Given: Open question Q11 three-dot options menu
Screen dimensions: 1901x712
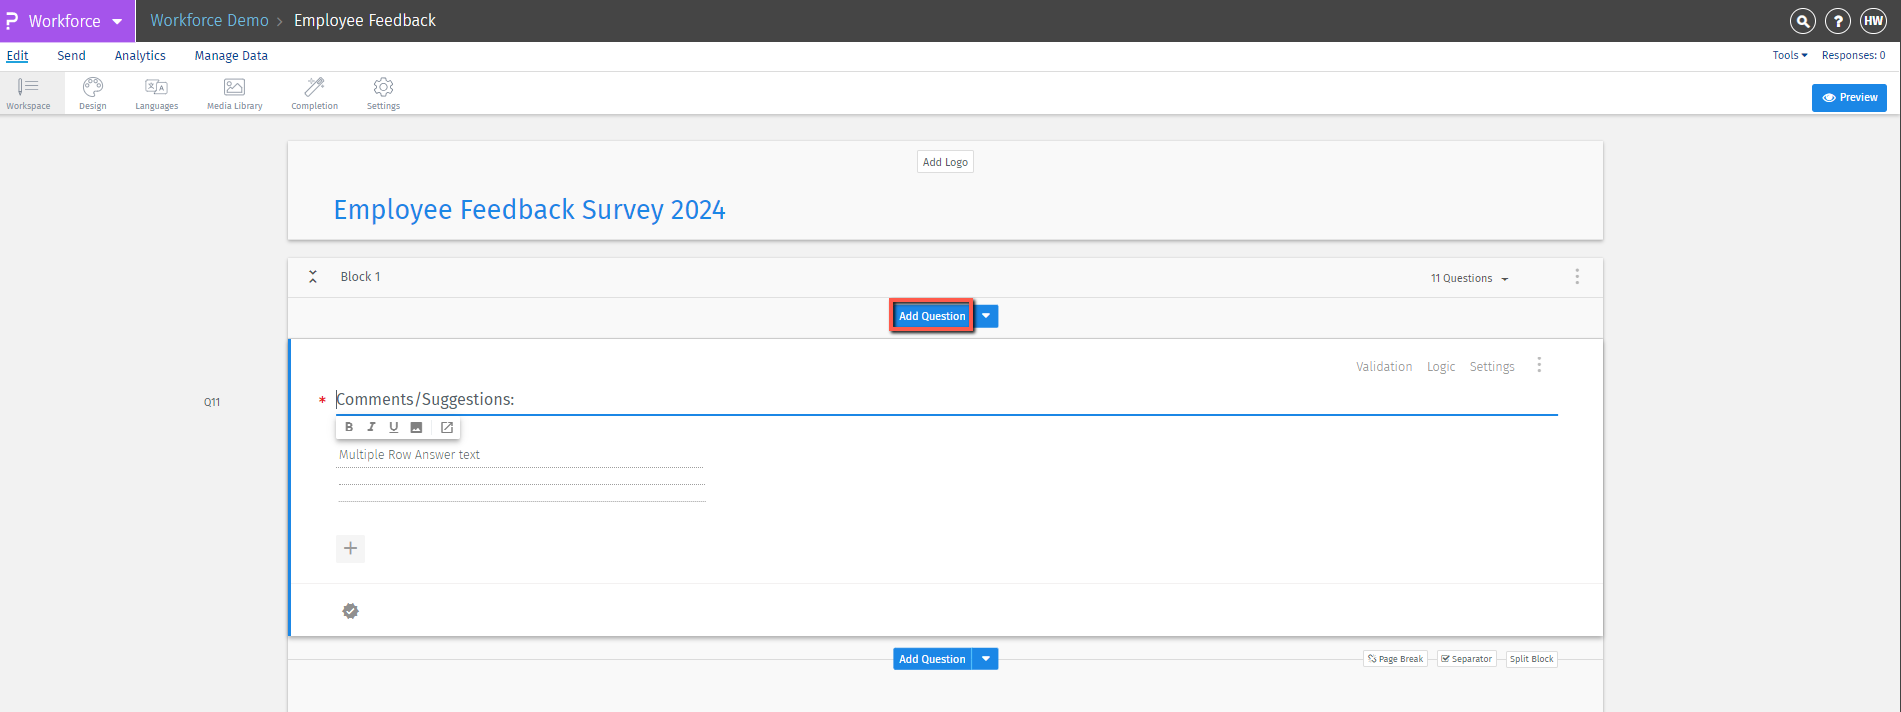Looking at the screenshot, I should pos(1539,365).
